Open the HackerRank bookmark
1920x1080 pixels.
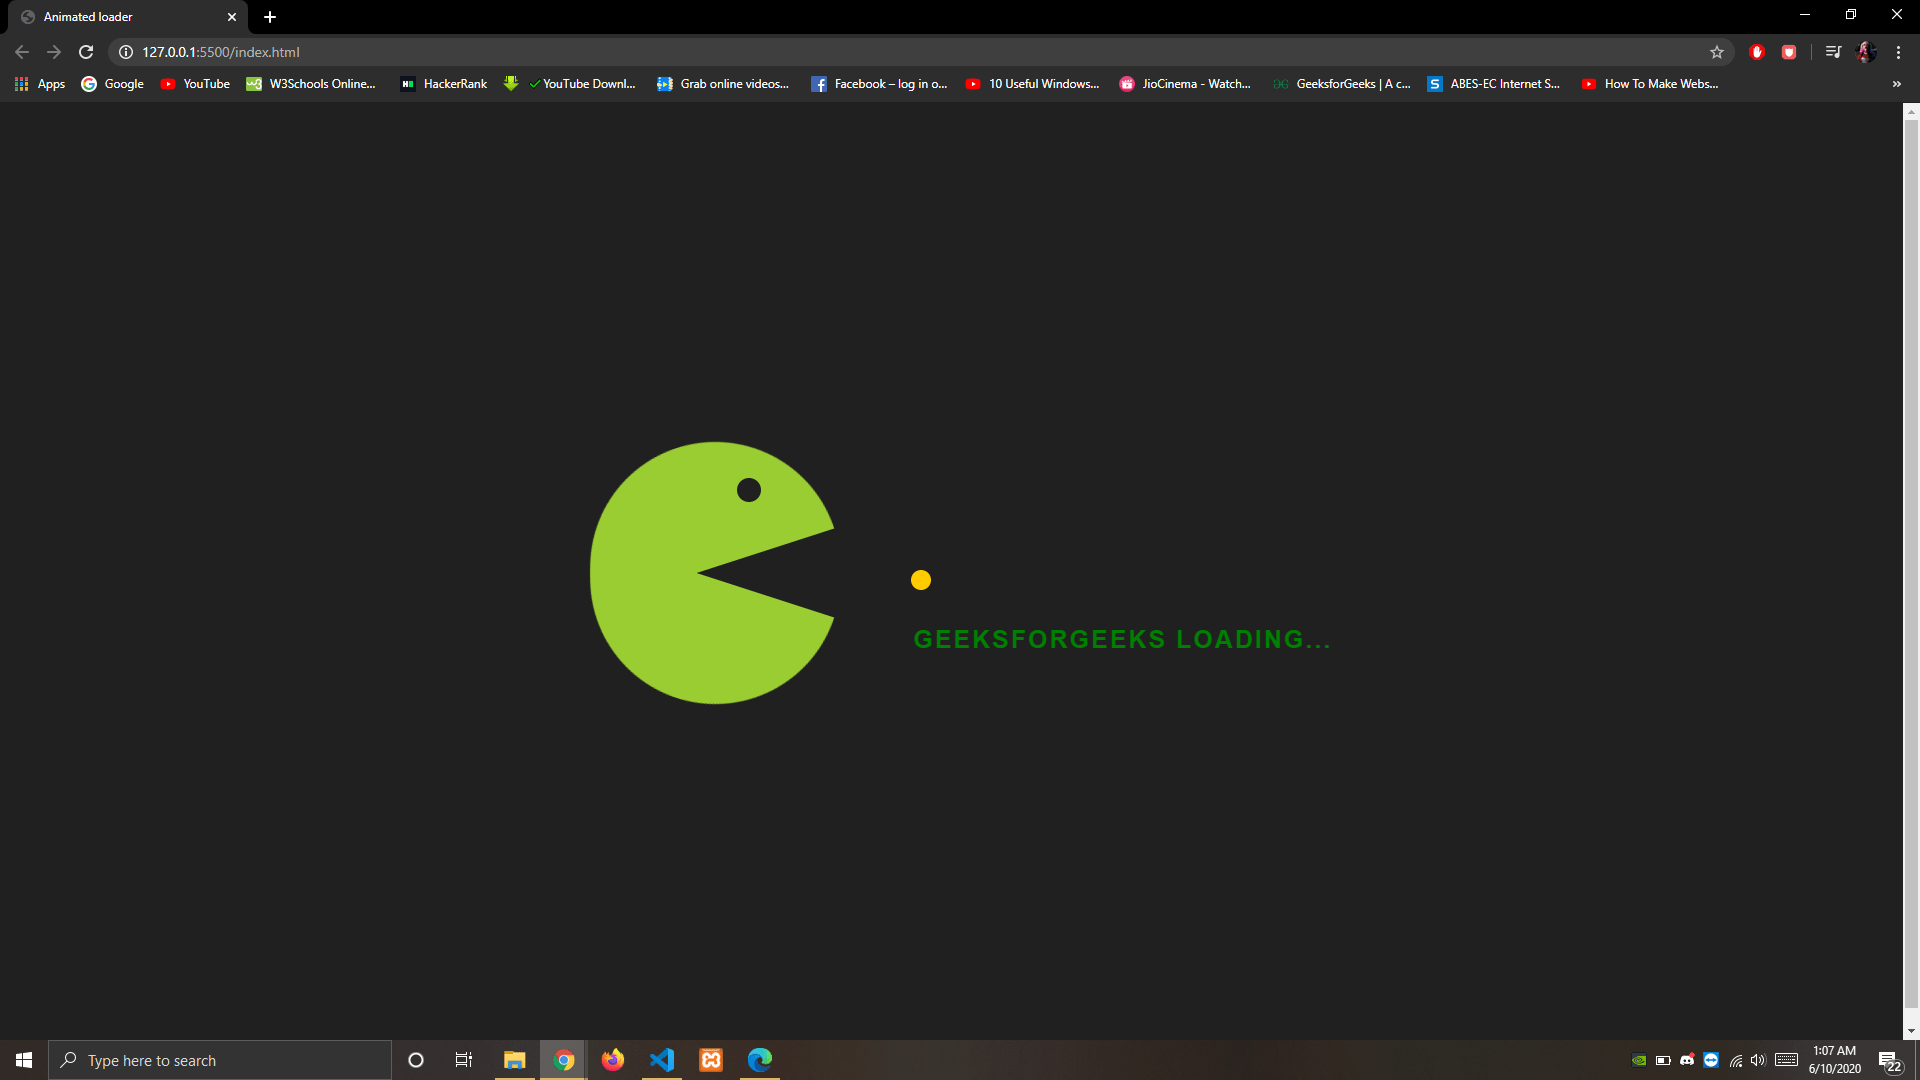[444, 84]
